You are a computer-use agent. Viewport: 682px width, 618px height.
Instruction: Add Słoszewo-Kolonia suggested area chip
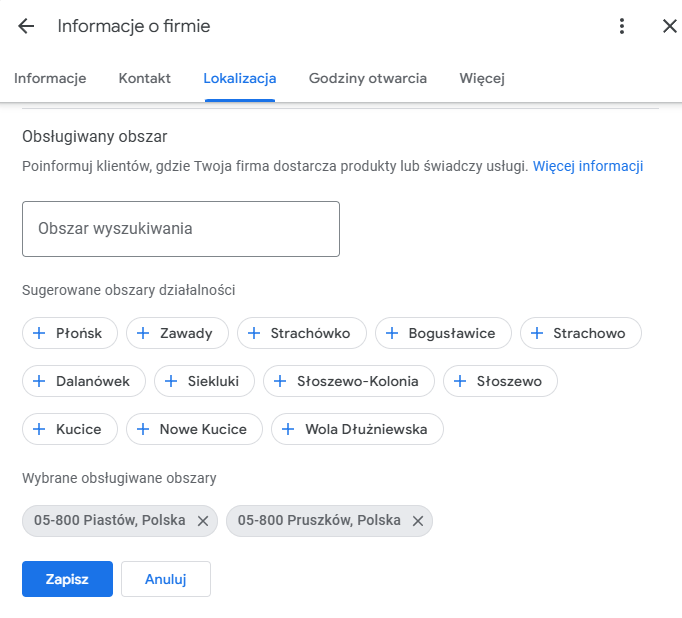pyautogui.click(x=348, y=381)
